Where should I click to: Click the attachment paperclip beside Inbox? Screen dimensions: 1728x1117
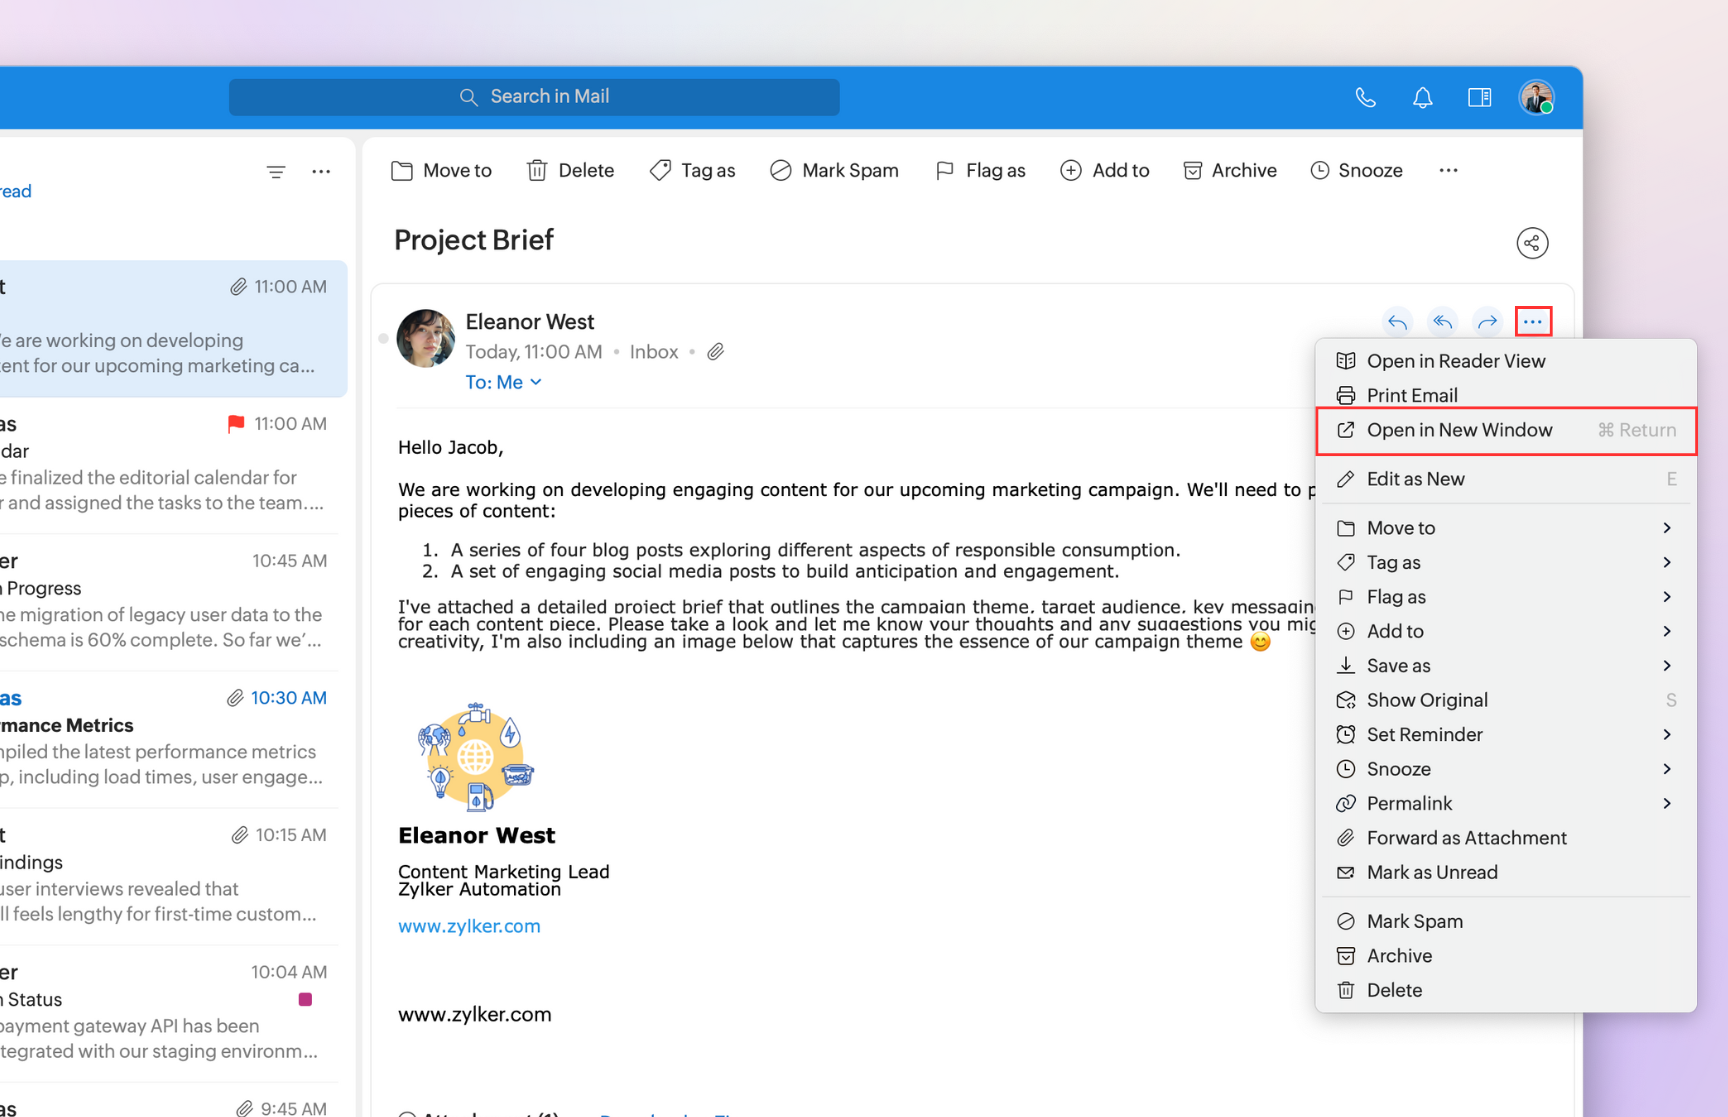[715, 352]
